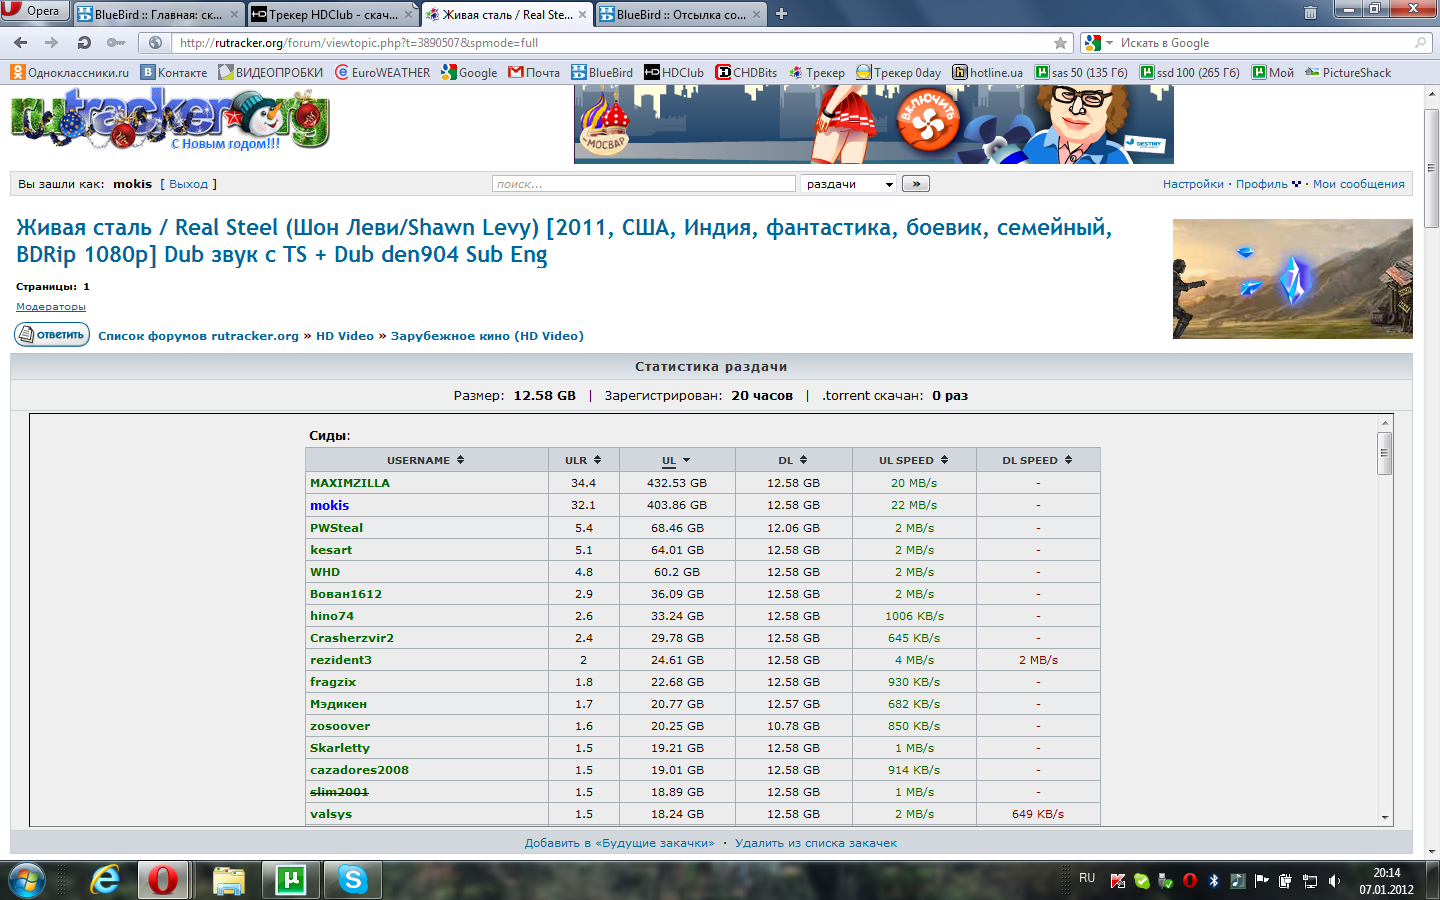Open the Skype taskbar icon
This screenshot has height=900, width=1440.
352,880
